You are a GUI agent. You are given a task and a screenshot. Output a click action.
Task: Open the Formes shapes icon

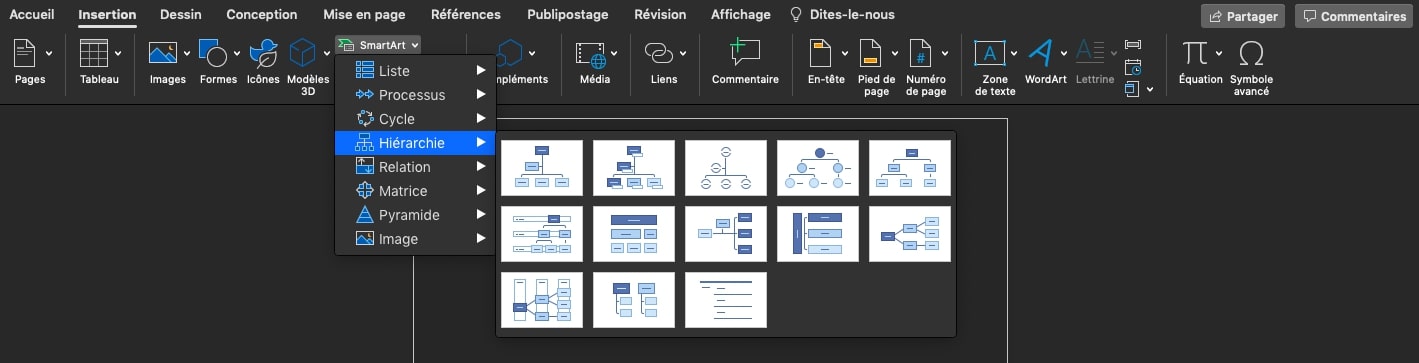click(x=213, y=53)
